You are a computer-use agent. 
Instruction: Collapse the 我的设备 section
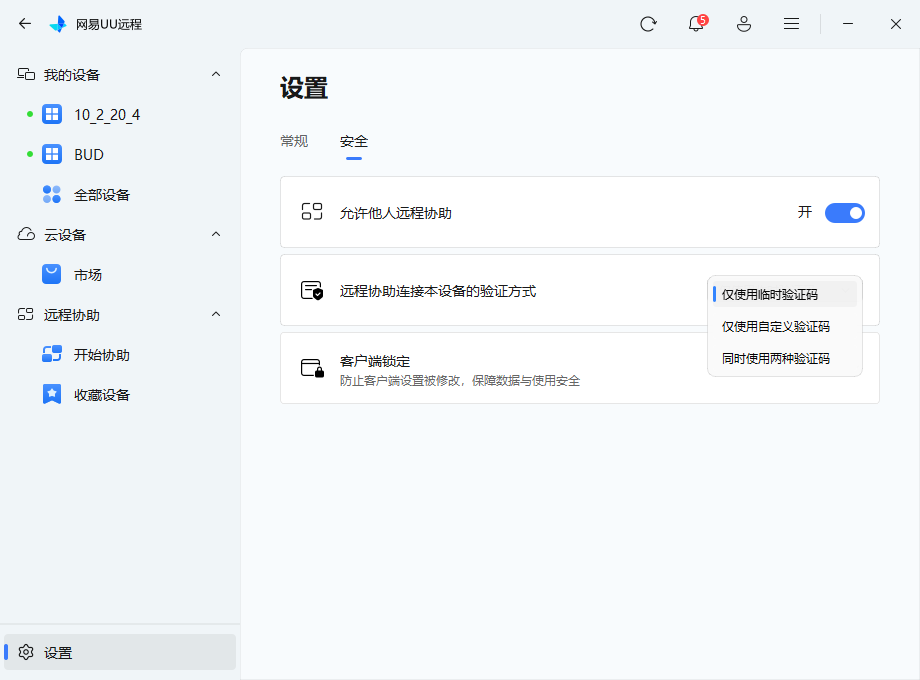[x=216, y=75]
